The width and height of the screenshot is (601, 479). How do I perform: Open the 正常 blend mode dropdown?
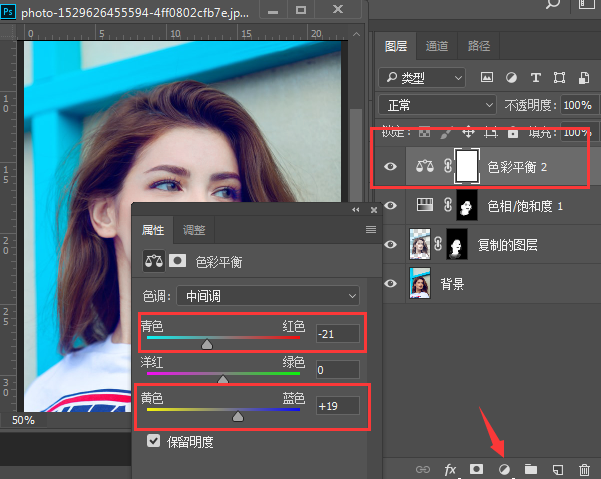coord(439,105)
